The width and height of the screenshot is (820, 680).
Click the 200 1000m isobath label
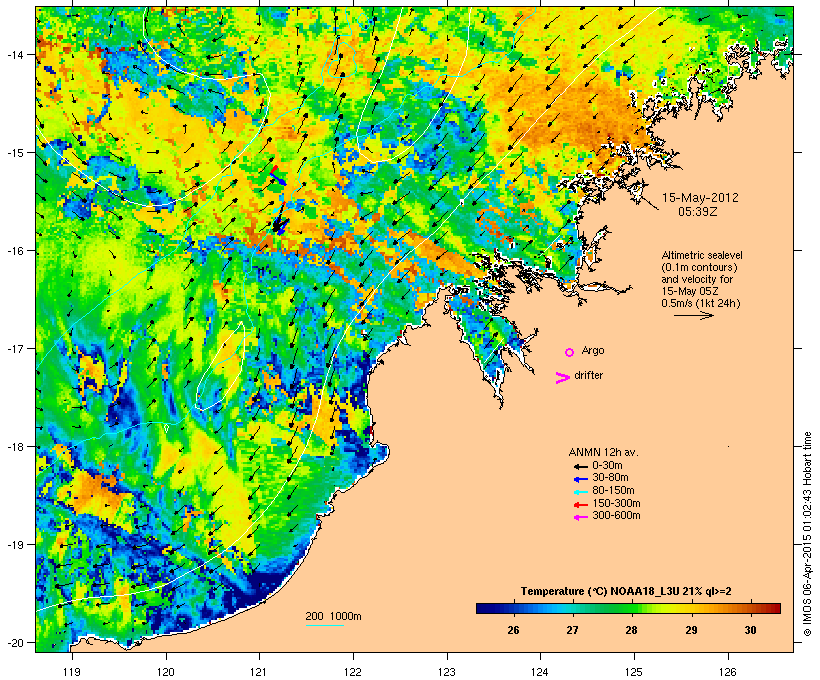point(333,616)
